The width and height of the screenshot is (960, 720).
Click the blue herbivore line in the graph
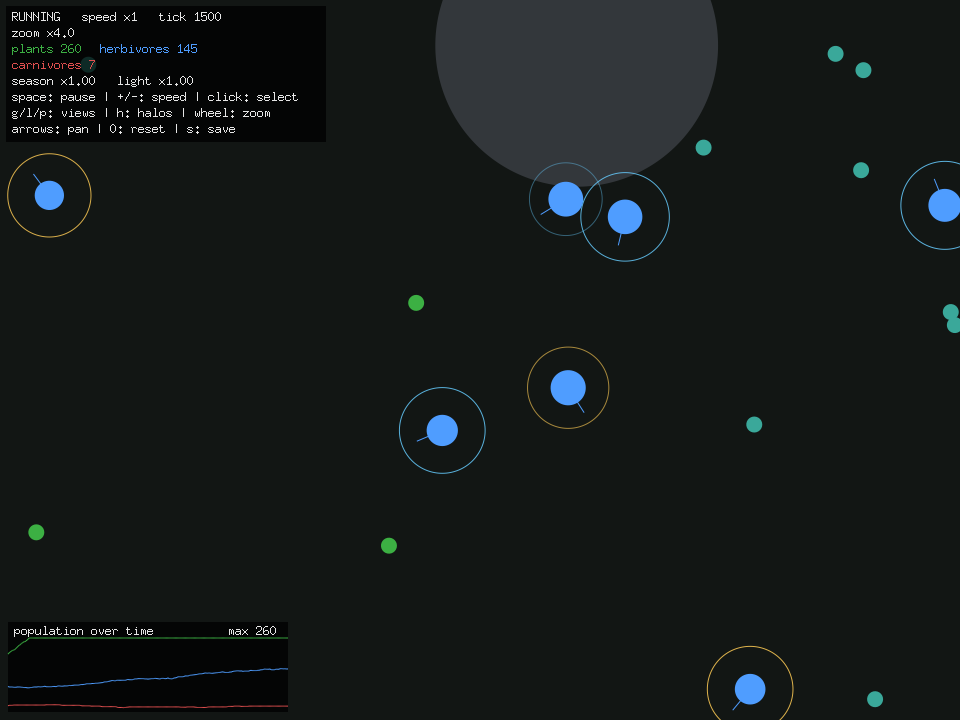[148, 678]
